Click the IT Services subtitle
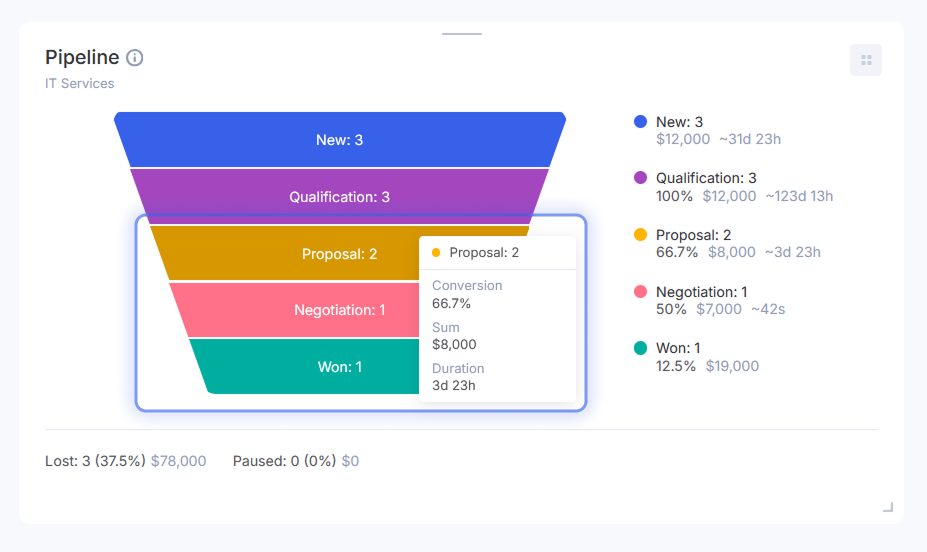Screen dimensions: 927x552 pos(80,84)
